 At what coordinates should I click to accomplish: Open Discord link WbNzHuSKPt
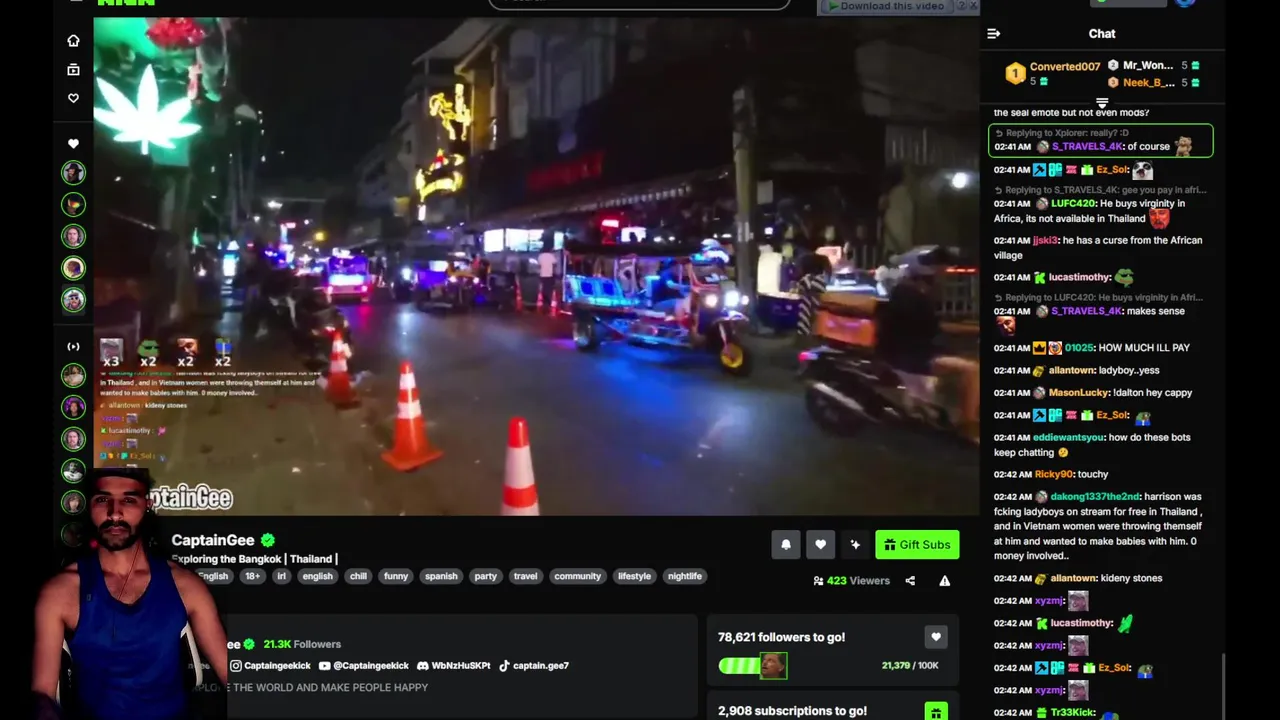click(453, 666)
